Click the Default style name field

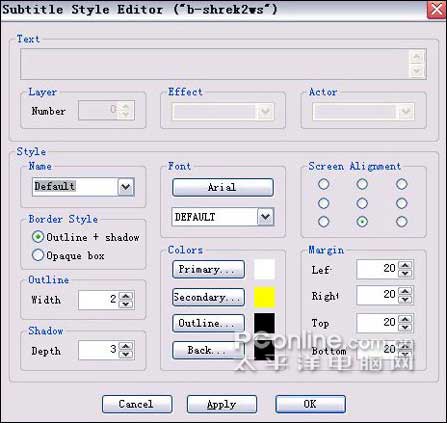tap(75, 187)
